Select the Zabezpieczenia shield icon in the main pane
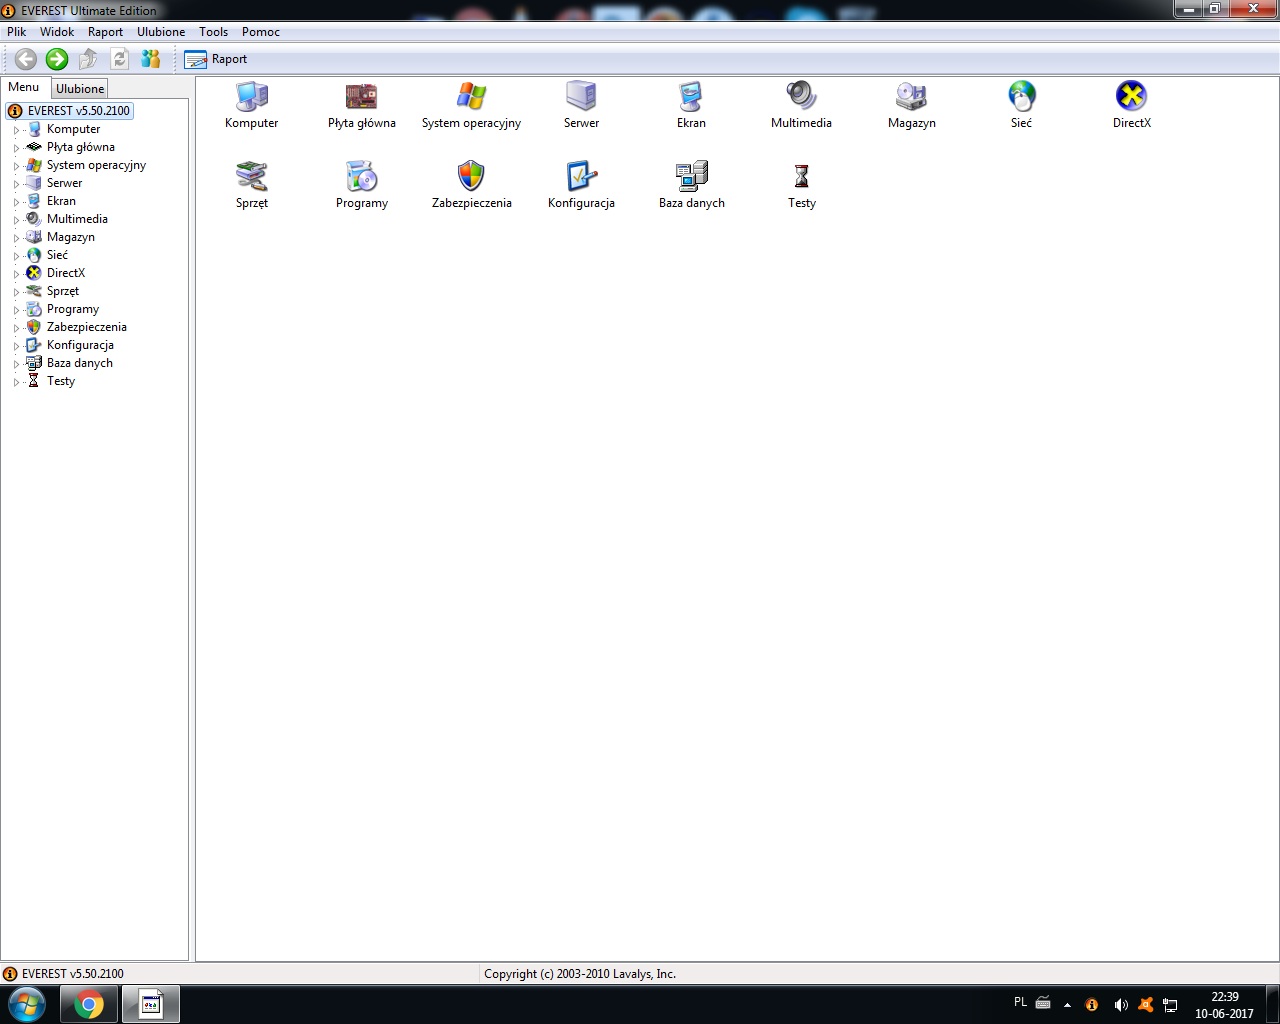The width and height of the screenshot is (1280, 1024). click(x=471, y=176)
